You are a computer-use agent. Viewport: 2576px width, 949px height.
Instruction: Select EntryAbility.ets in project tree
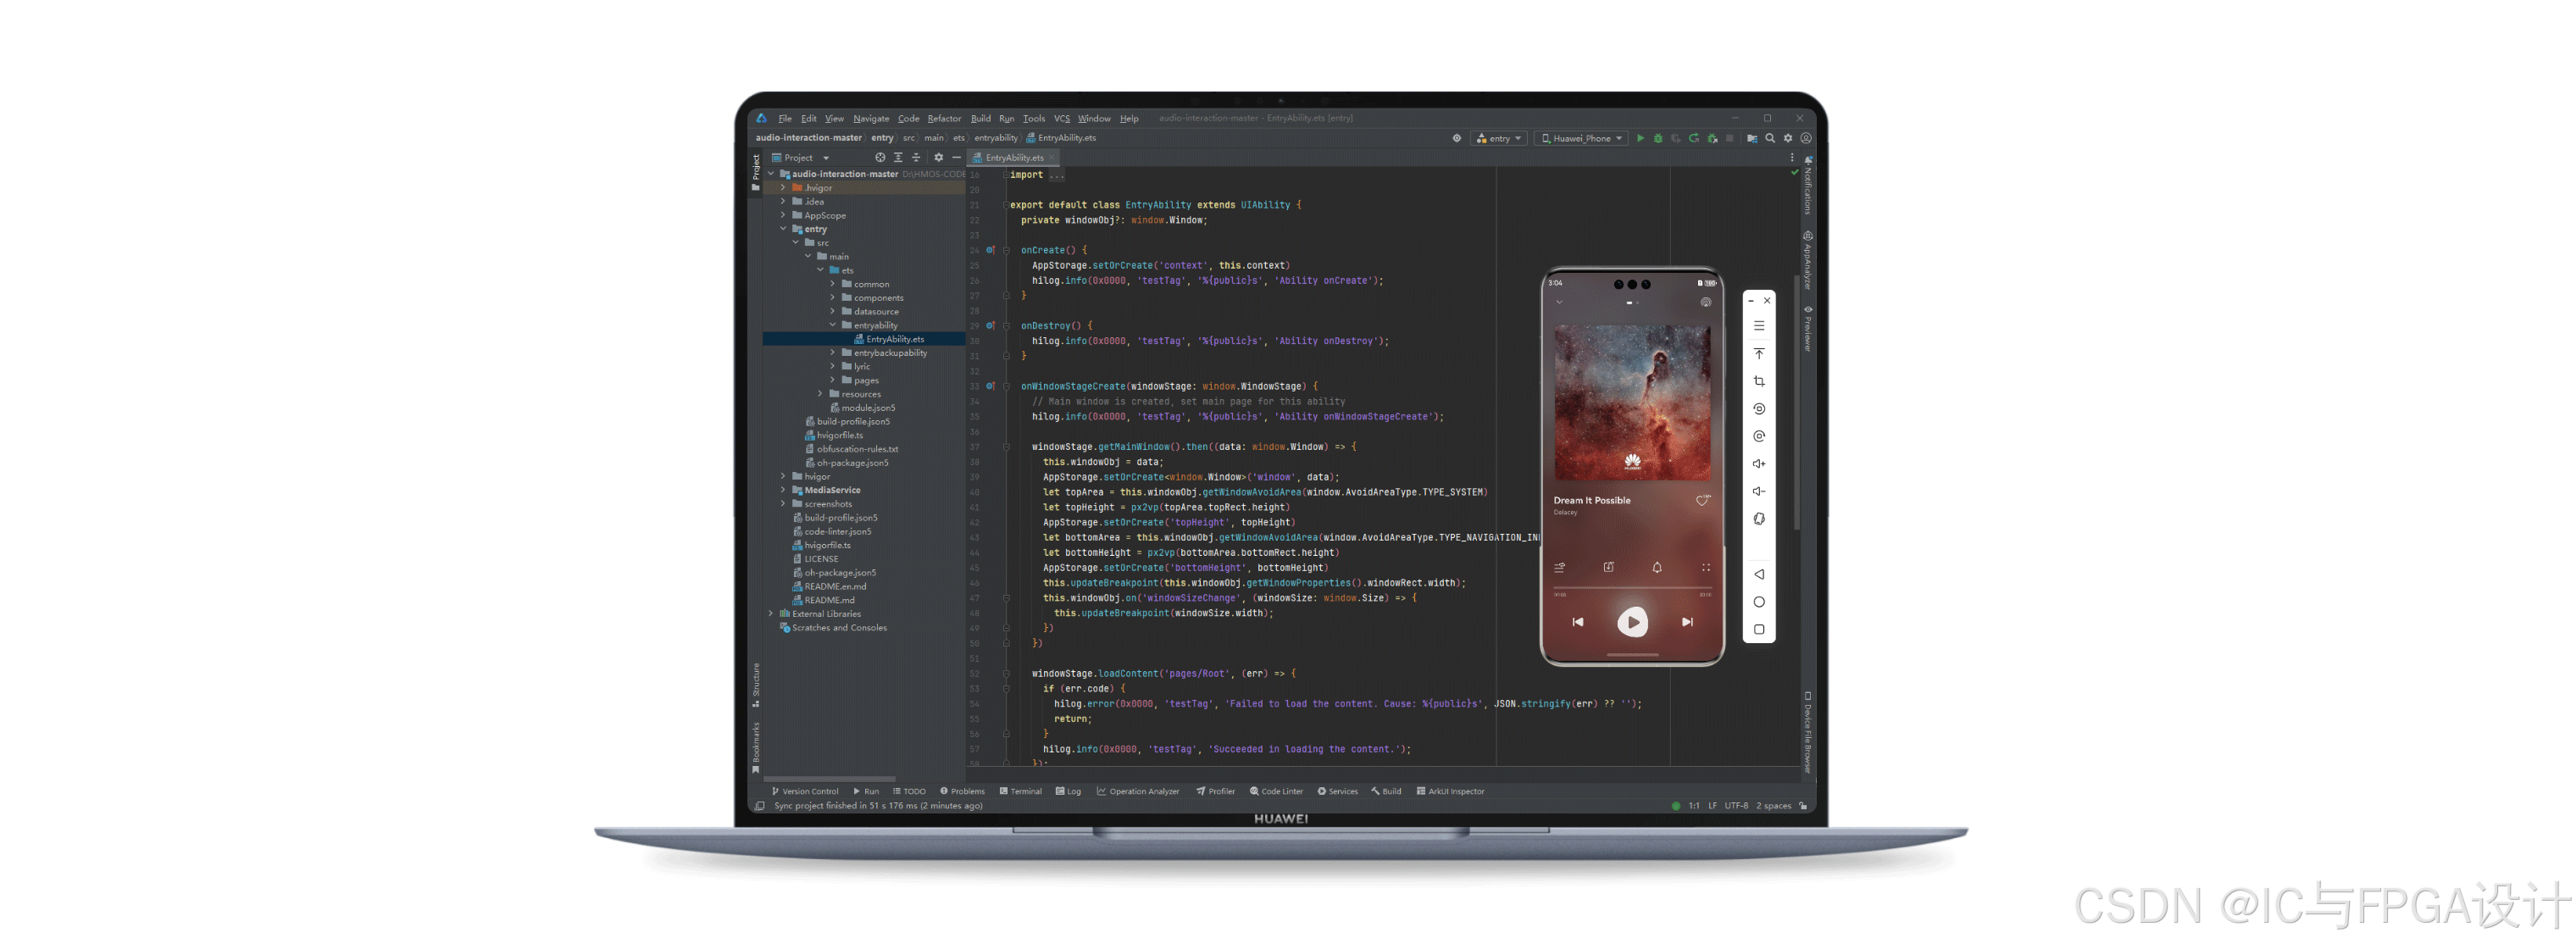pos(864,339)
